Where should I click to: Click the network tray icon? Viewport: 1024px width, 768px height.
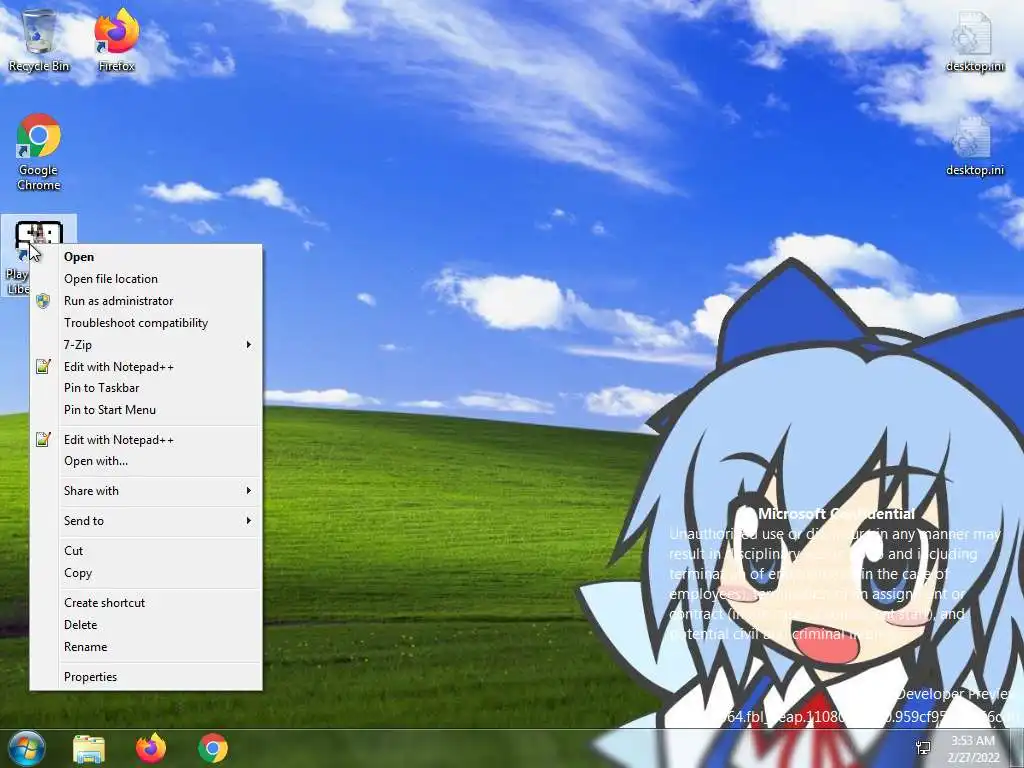coord(923,748)
